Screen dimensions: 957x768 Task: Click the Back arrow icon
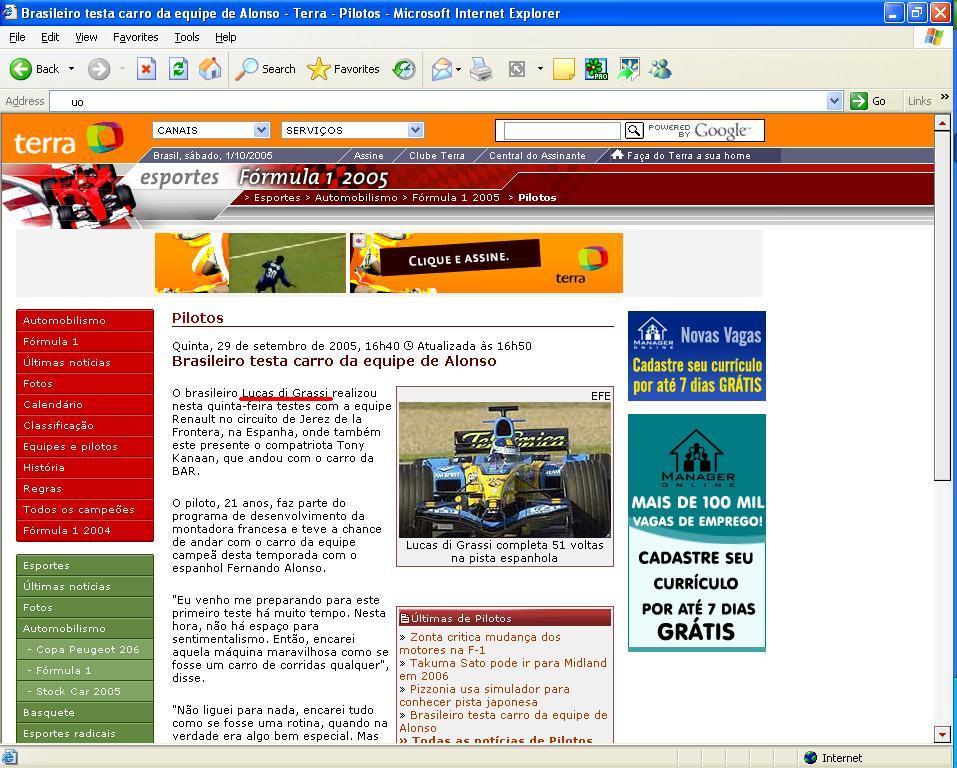pyautogui.click(x=20, y=69)
